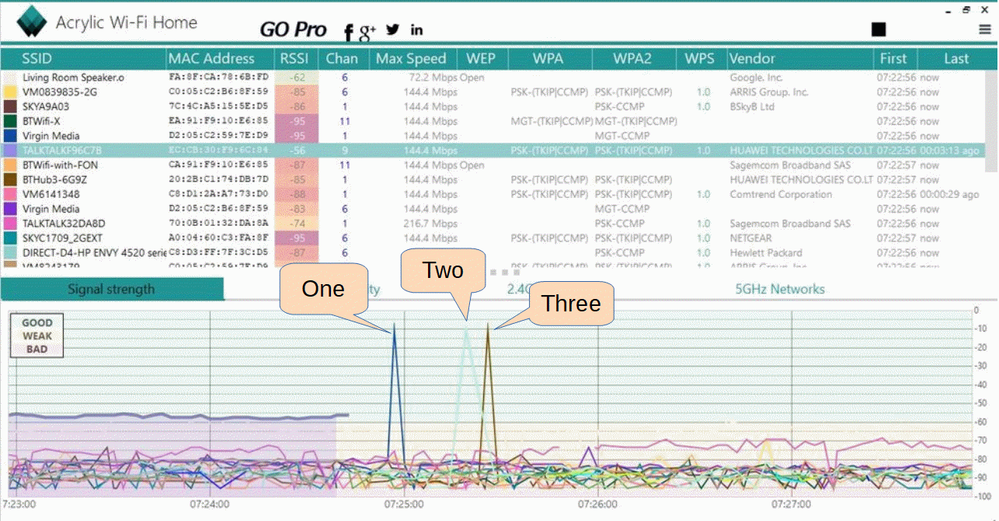Open the Google Plus icon
999x521 pixels.
click(368, 31)
